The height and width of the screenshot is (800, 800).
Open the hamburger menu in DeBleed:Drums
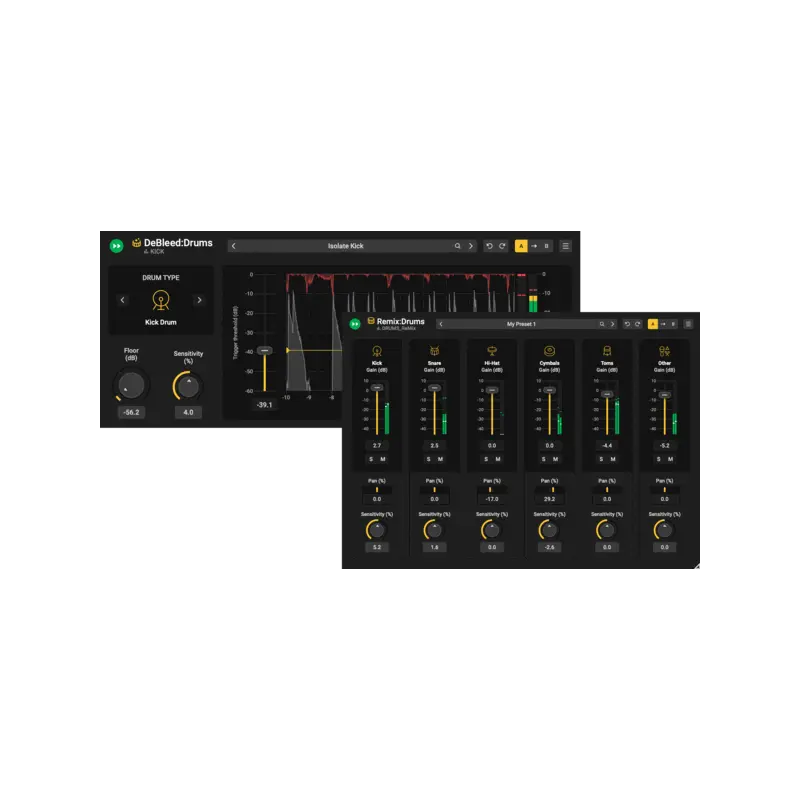[565, 246]
